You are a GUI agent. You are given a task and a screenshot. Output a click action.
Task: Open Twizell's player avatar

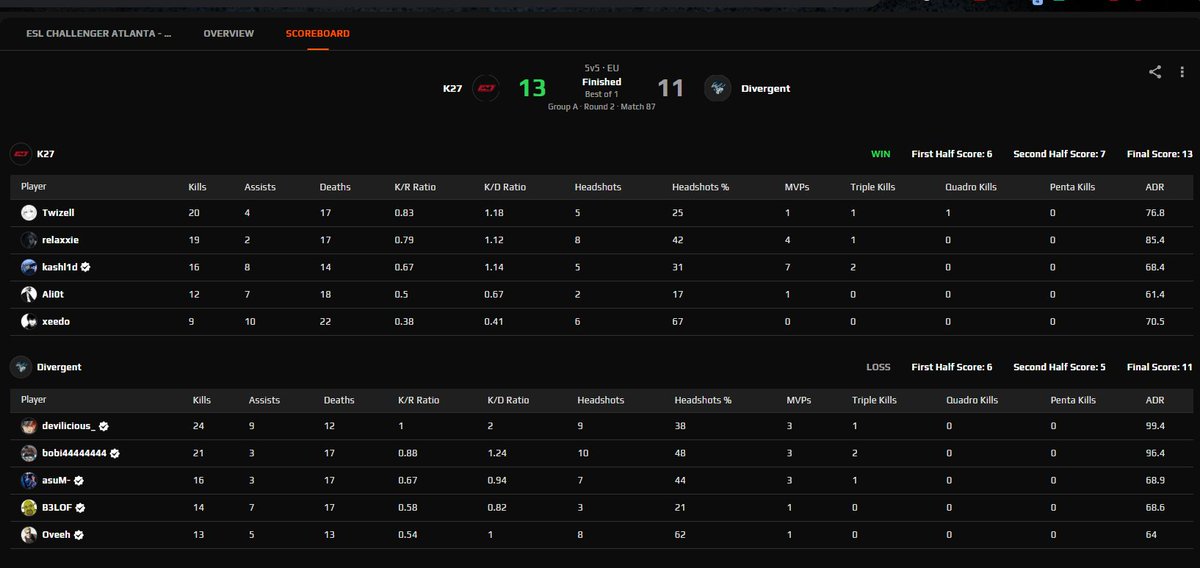coord(29,213)
